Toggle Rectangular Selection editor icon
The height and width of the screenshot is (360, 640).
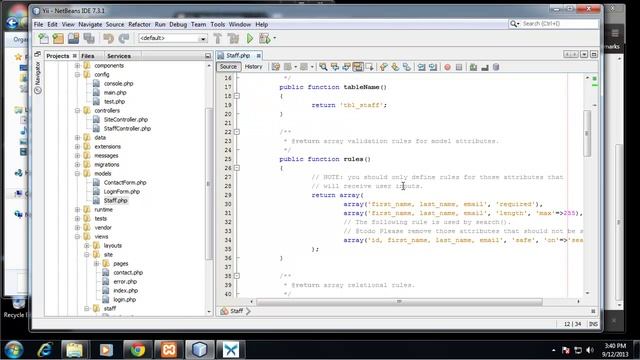click(x=369, y=67)
